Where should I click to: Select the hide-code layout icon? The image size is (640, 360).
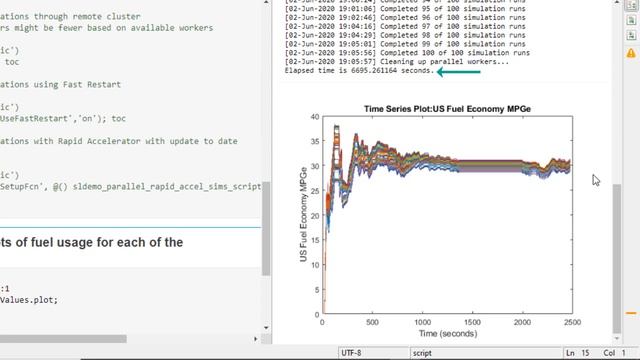[631, 36]
